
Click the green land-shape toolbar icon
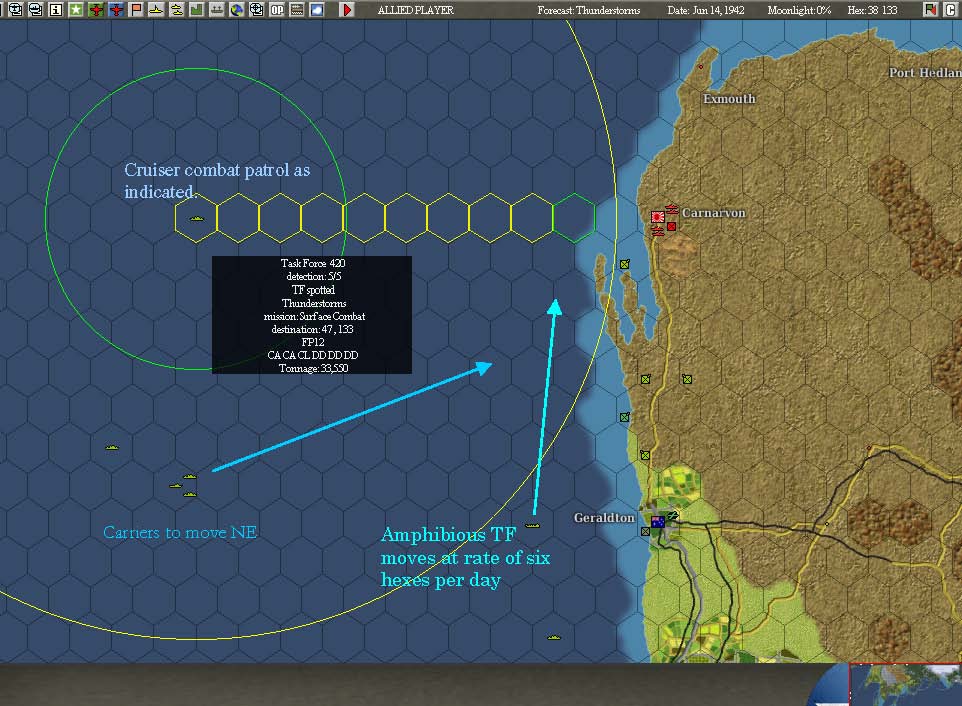196,10
